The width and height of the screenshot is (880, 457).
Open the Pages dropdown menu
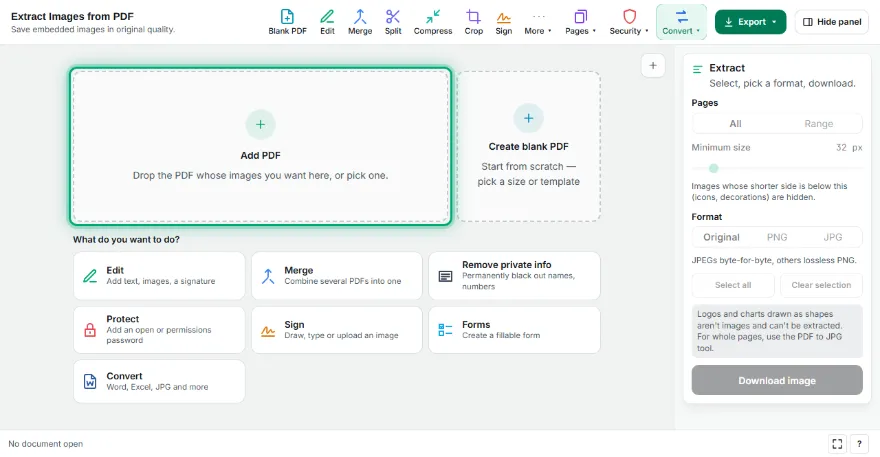(580, 22)
